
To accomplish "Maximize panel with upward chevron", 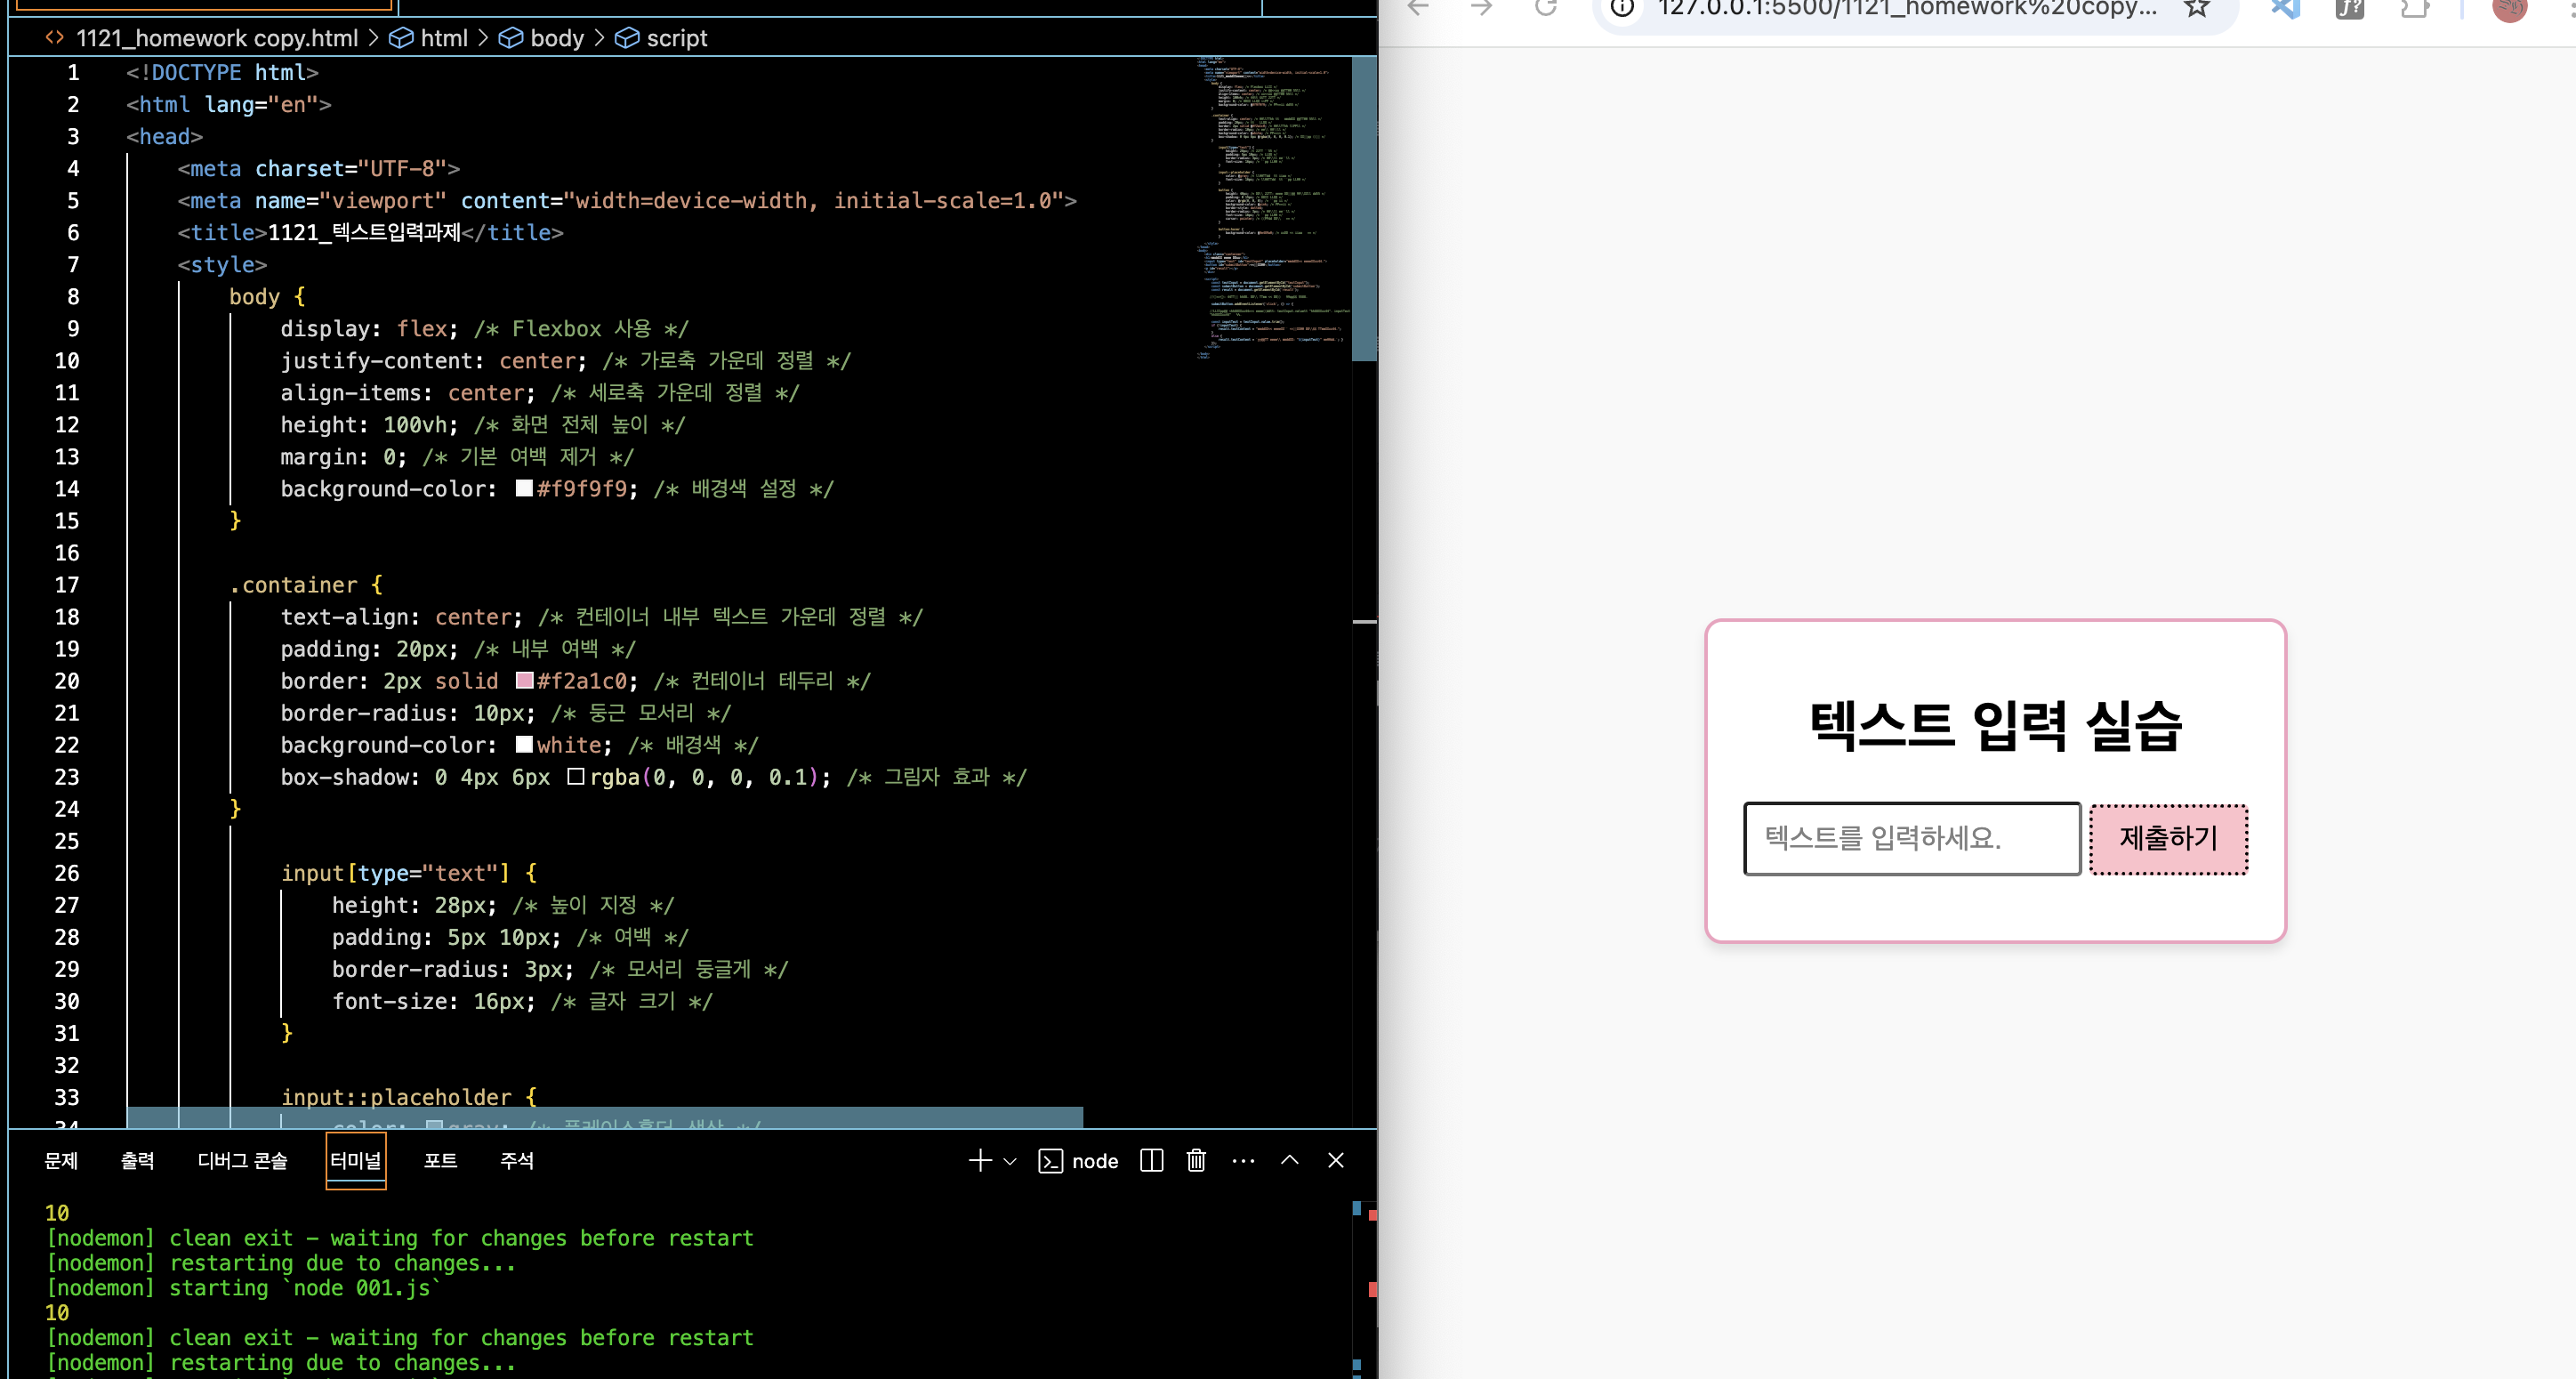I will [1289, 1160].
